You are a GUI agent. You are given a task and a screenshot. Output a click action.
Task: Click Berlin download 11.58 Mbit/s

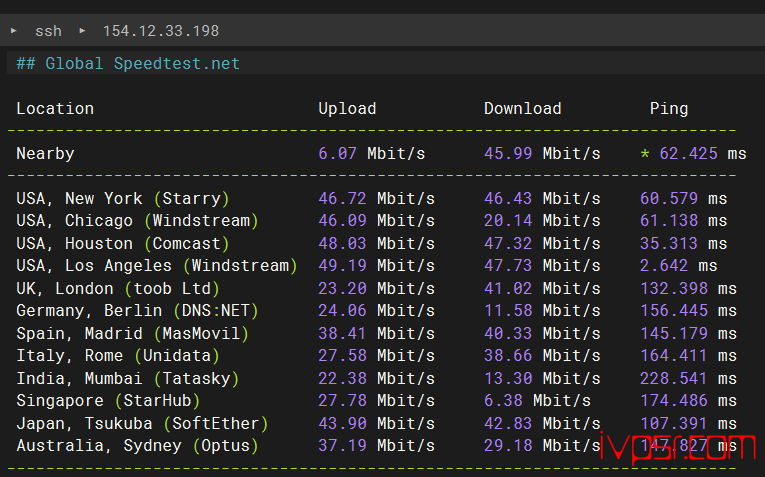(x=542, y=310)
